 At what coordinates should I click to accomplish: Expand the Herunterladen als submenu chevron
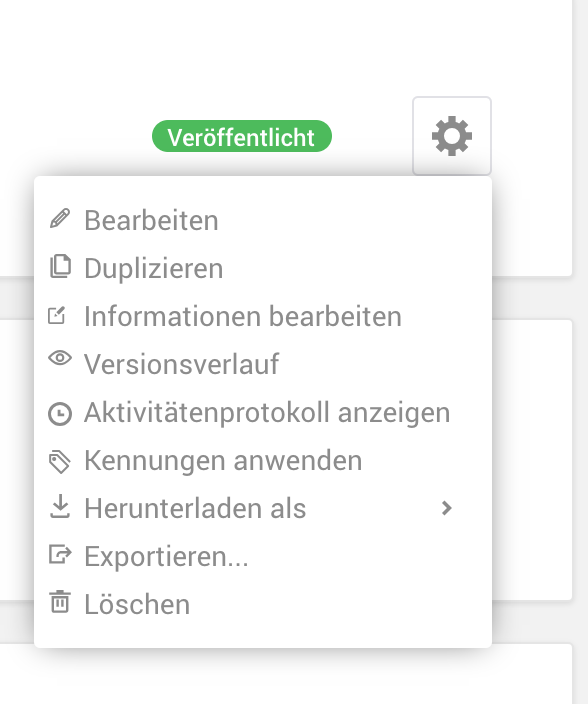(446, 508)
